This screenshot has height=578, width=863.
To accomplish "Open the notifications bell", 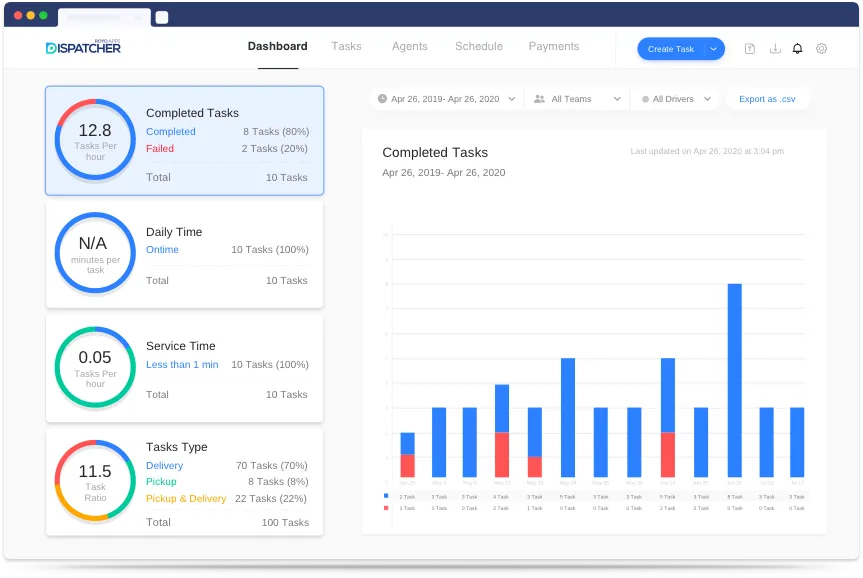I will click(x=797, y=47).
